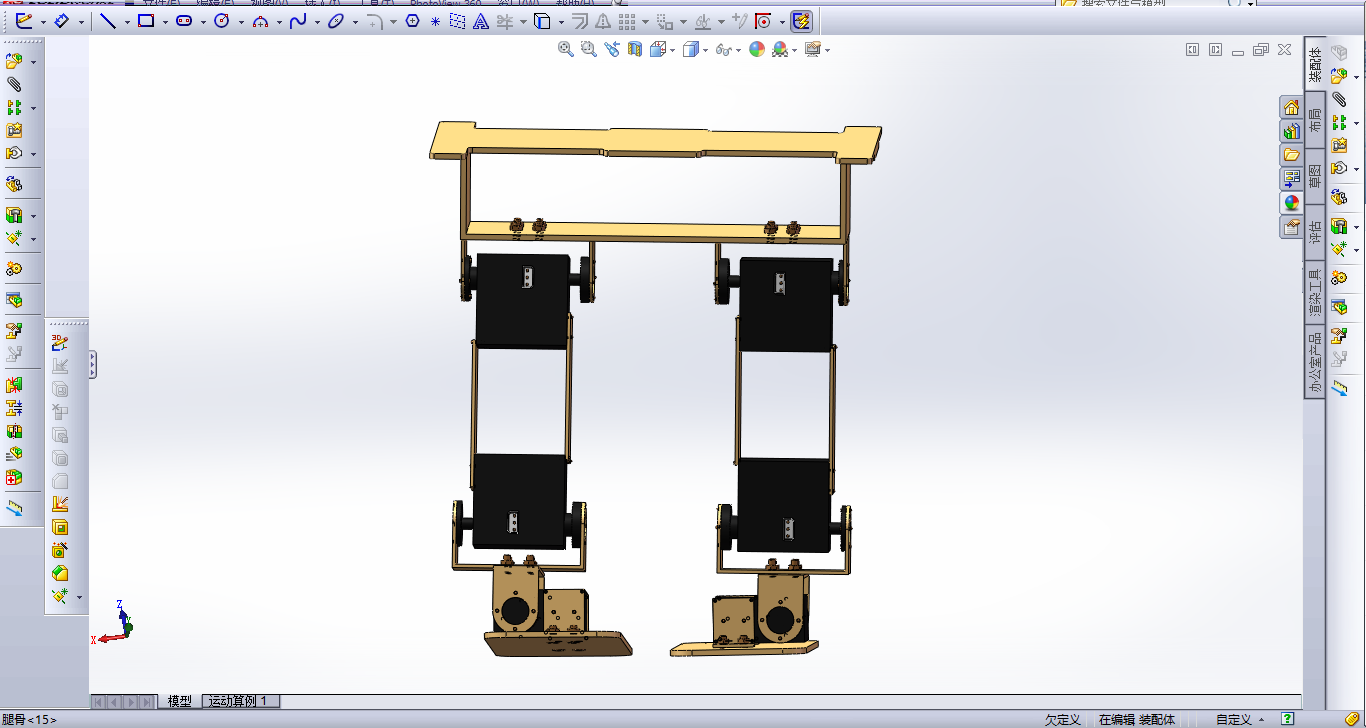Viewport: 1366px width, 728px height.
Task: Choose the Corner Rectangle tool
Action: click(146, 20)
